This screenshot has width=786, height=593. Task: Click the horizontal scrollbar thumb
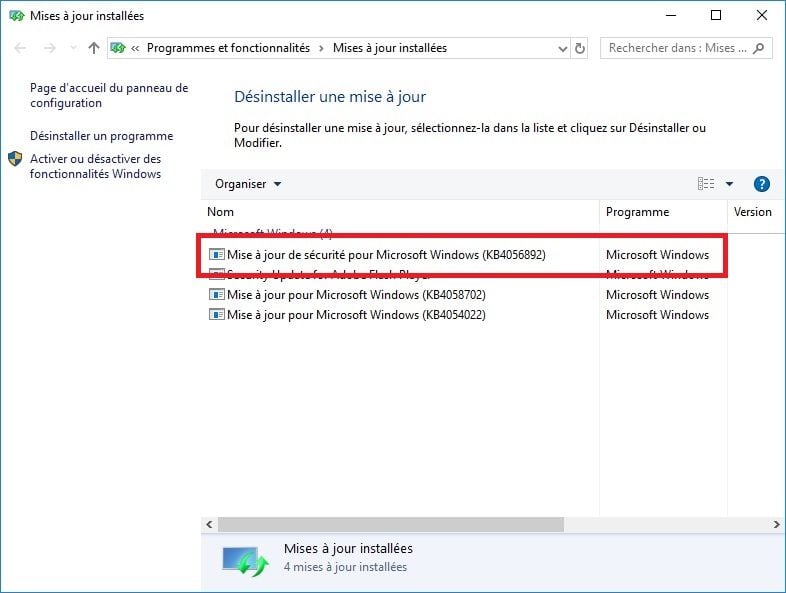(390, 524)
